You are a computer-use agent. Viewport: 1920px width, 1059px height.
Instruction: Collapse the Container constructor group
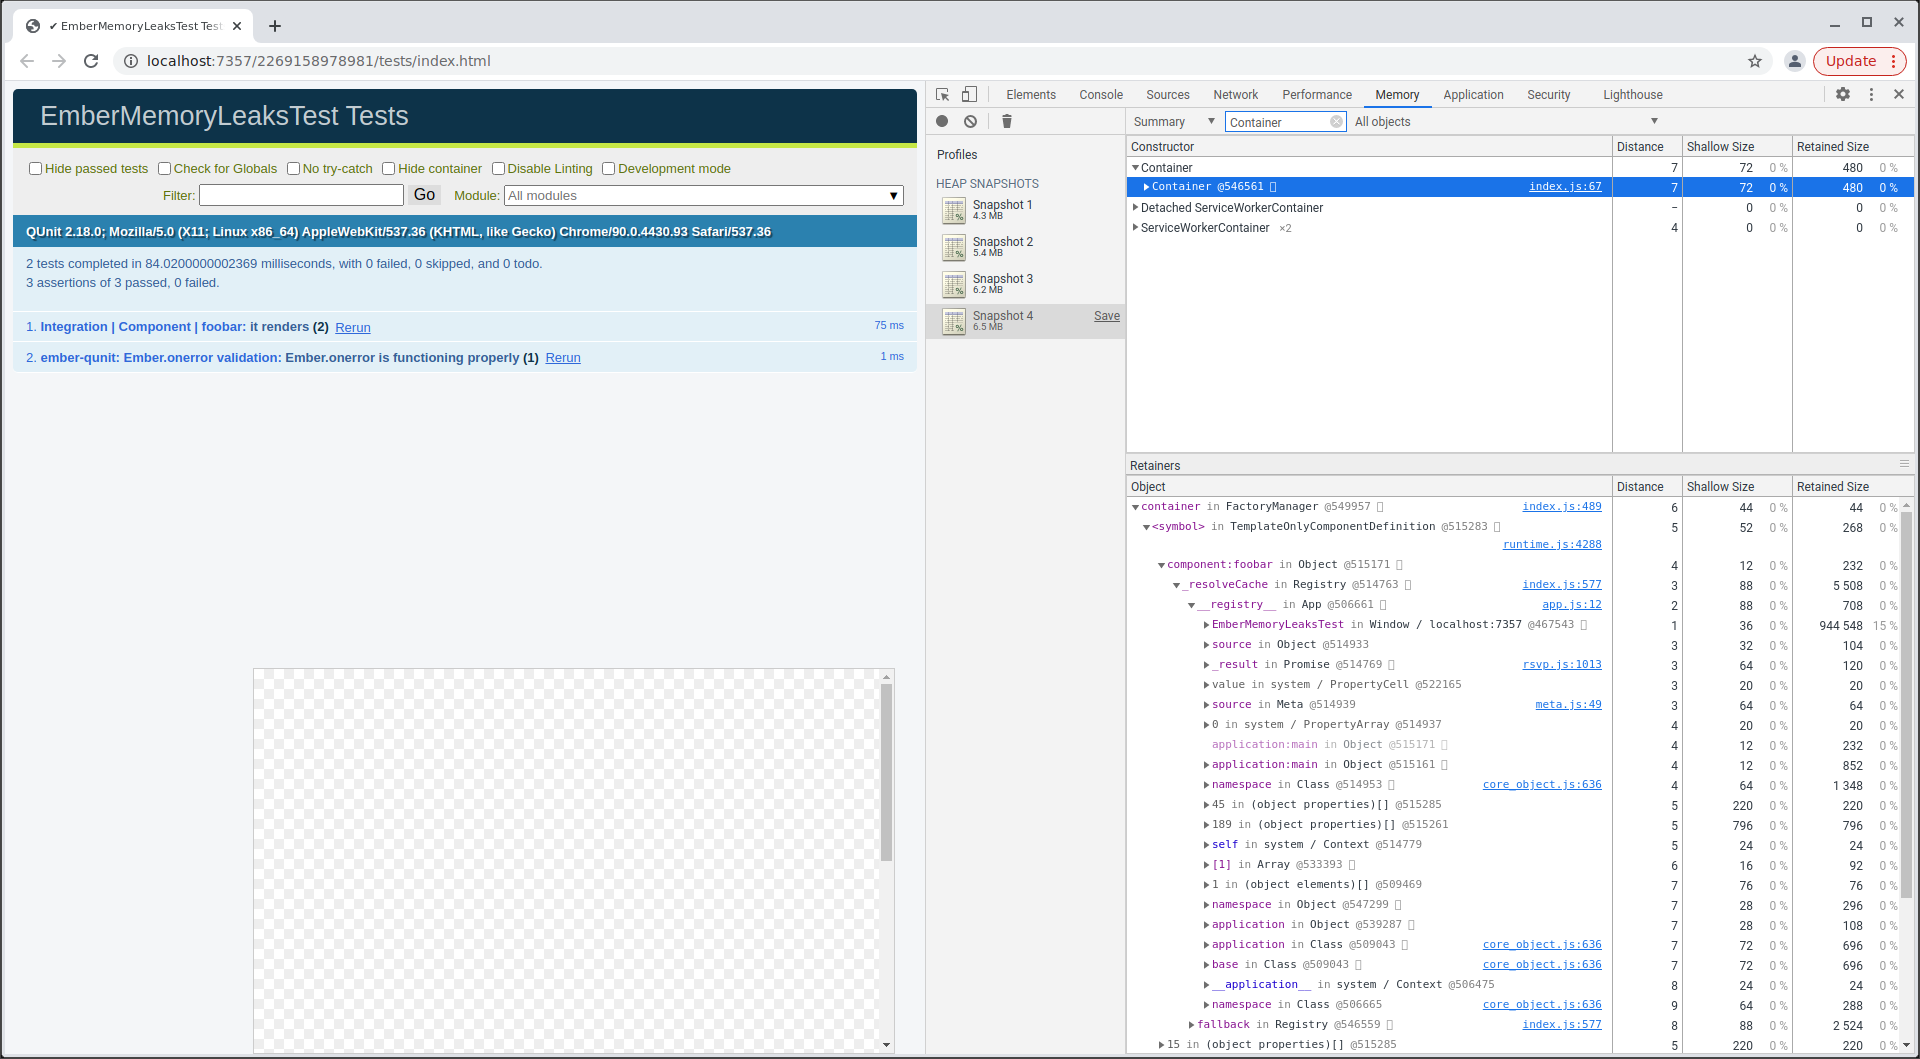1136,168
